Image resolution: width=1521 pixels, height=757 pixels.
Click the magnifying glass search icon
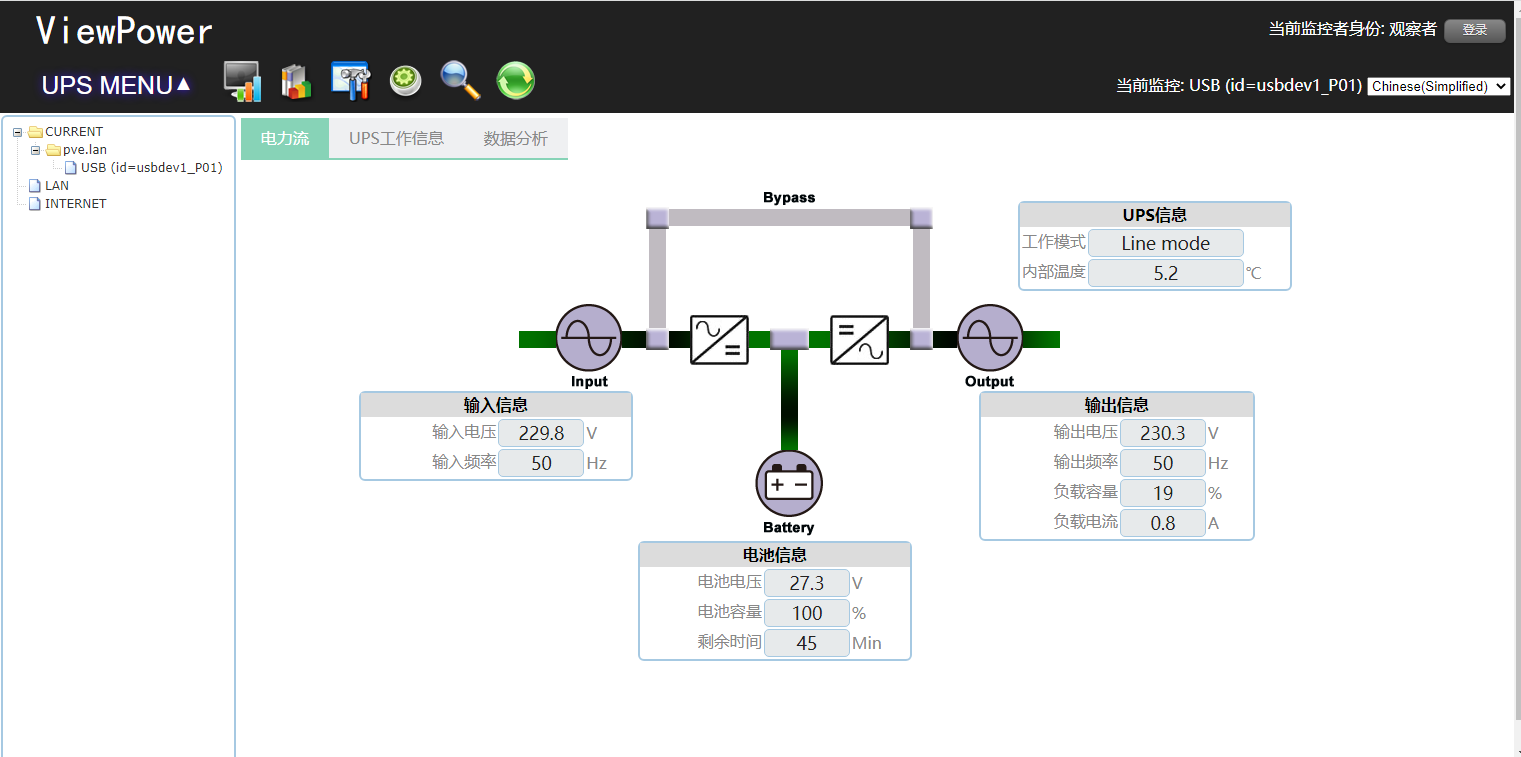coord(460,81)
